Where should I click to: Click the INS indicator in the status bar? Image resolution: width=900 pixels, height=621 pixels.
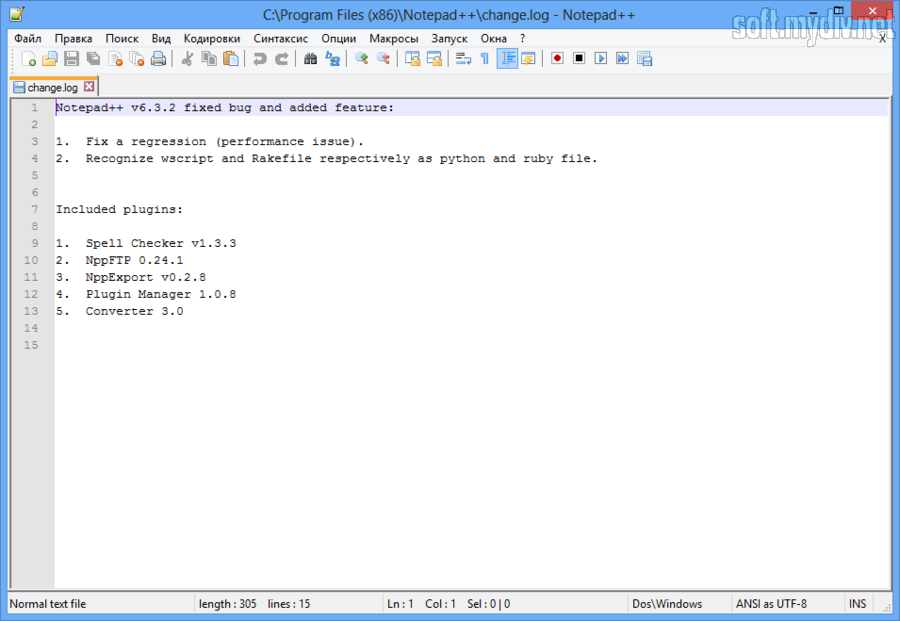(x=858, y=604)
